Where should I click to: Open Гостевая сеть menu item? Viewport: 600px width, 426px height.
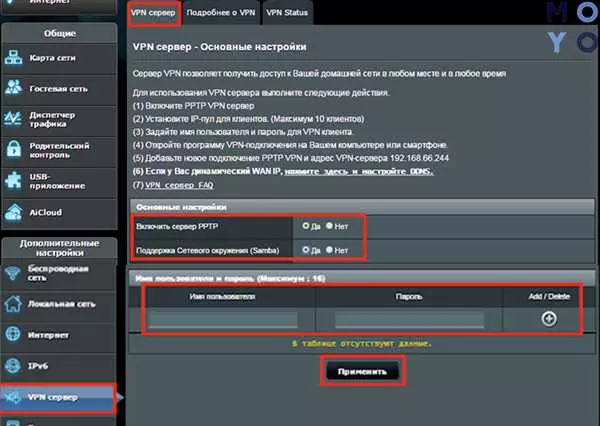(x=59, y=89)
